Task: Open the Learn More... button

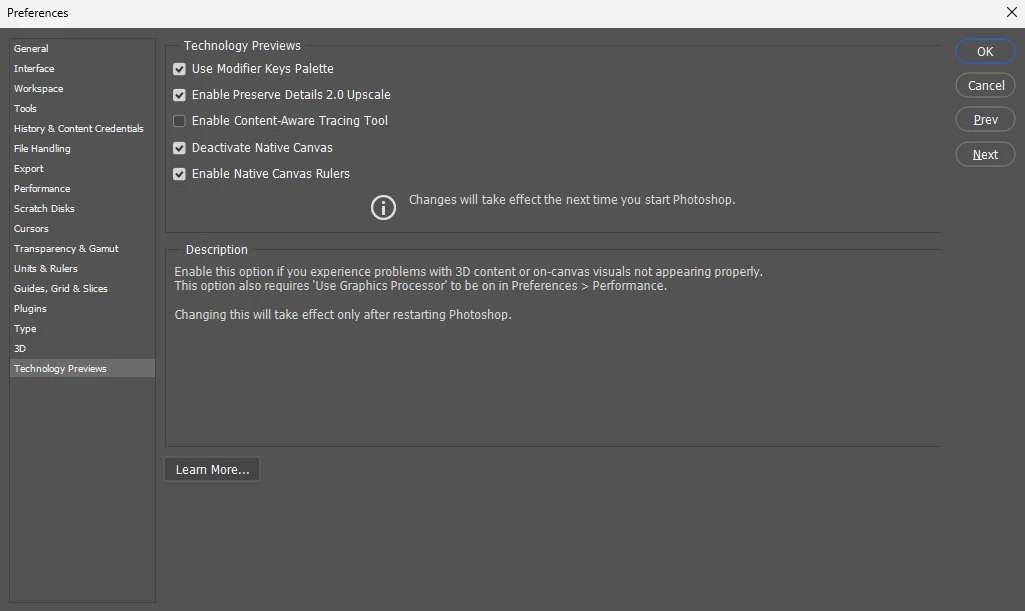Action: [212, 469]
